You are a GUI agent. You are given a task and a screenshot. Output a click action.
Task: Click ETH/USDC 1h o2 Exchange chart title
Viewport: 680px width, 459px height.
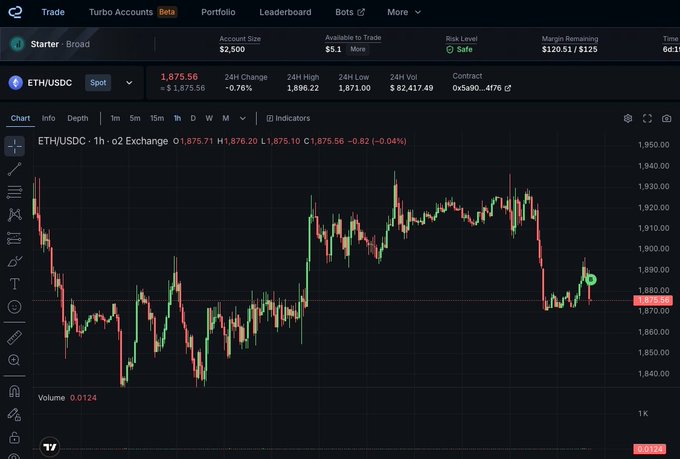pos(103,141)
